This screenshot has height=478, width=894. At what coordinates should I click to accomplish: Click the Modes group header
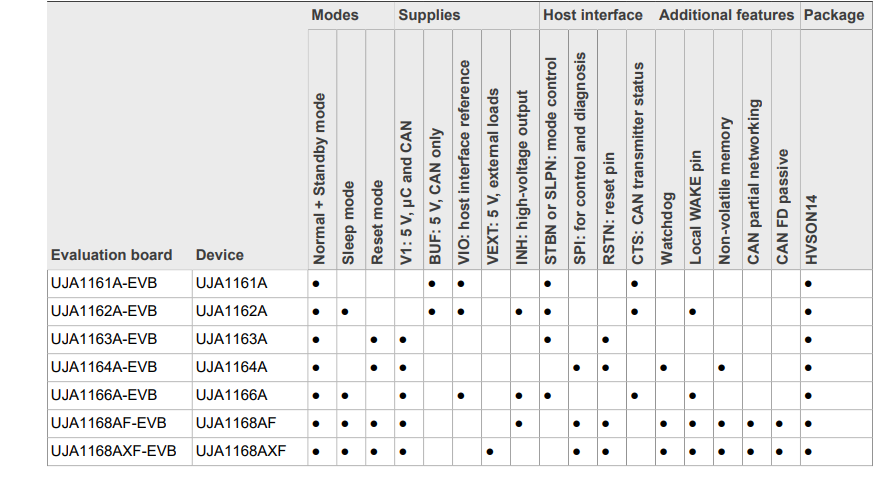(335, 15)
